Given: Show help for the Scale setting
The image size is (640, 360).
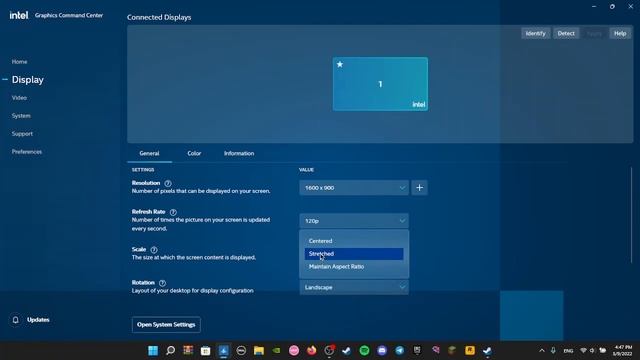Looking at the screenshot, I should coord(154,249).
